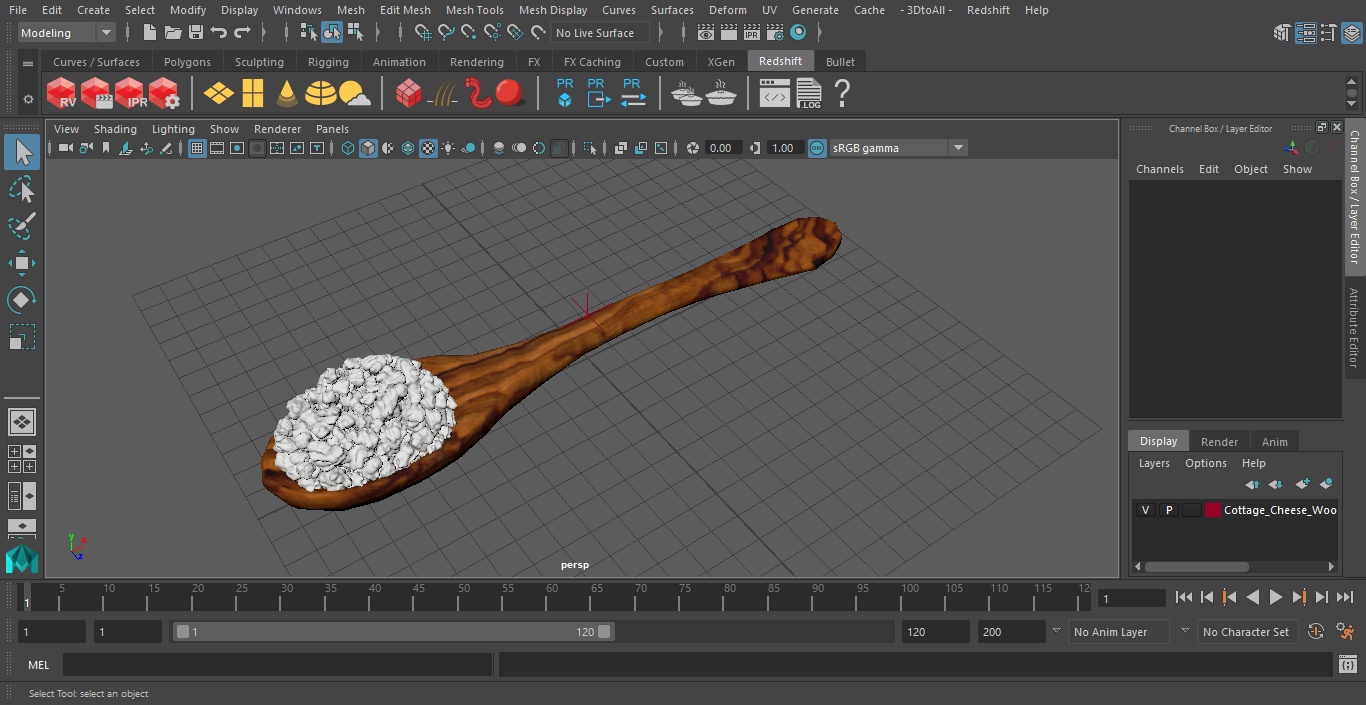Activate the Paint Selection brush tool
Screen dimensions: 1366x705
click(22, 226)
